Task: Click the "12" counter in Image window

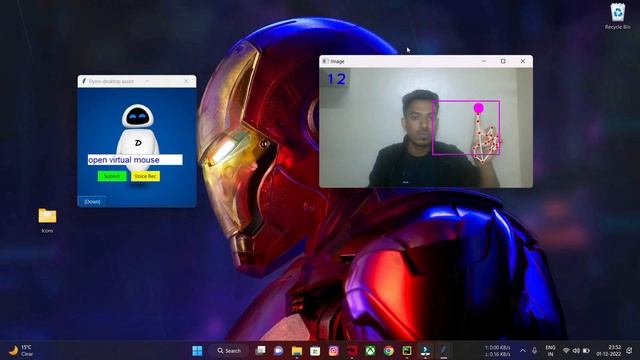Action: (337, 79)
